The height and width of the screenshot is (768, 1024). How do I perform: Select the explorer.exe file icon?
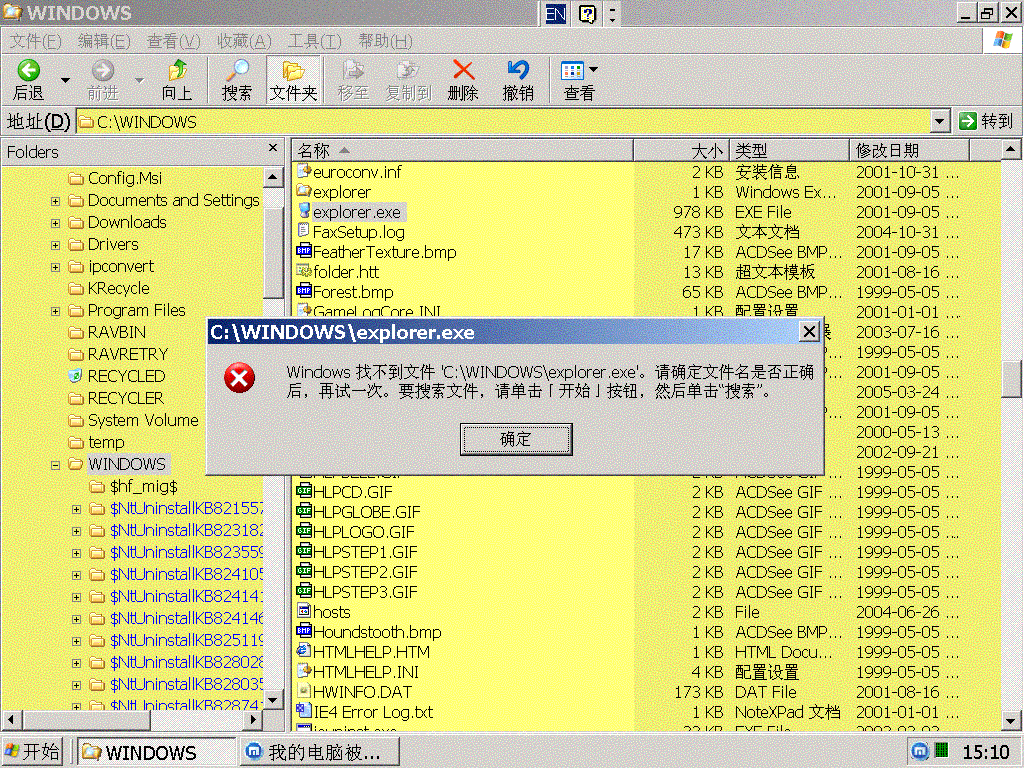304,211
